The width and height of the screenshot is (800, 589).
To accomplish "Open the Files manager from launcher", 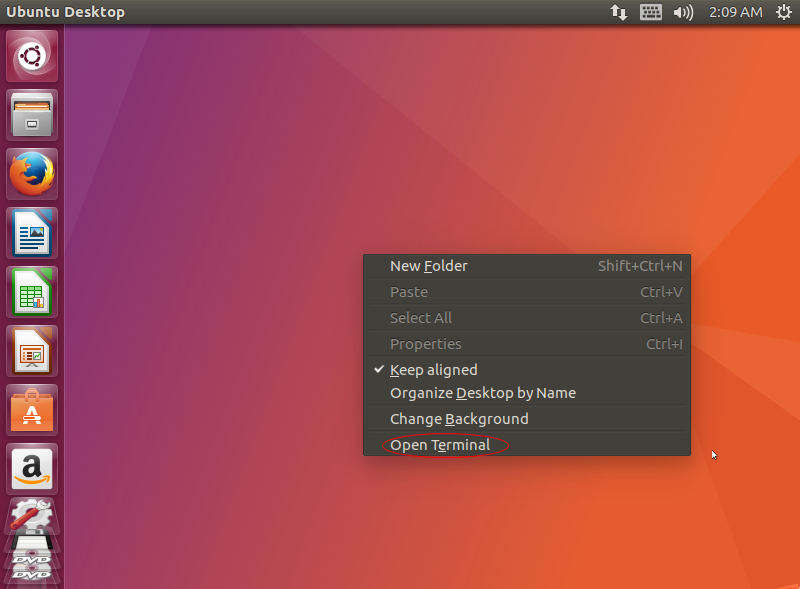I will [x=32, y=115].
